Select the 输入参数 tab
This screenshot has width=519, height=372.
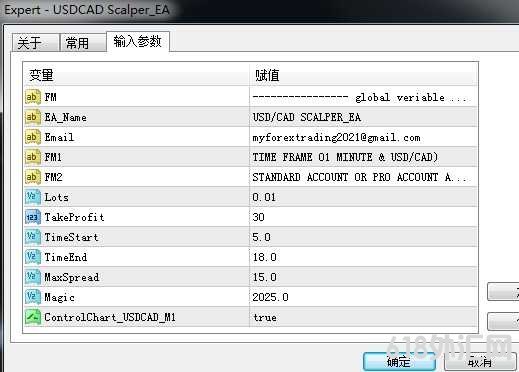(x=138, y=41)
